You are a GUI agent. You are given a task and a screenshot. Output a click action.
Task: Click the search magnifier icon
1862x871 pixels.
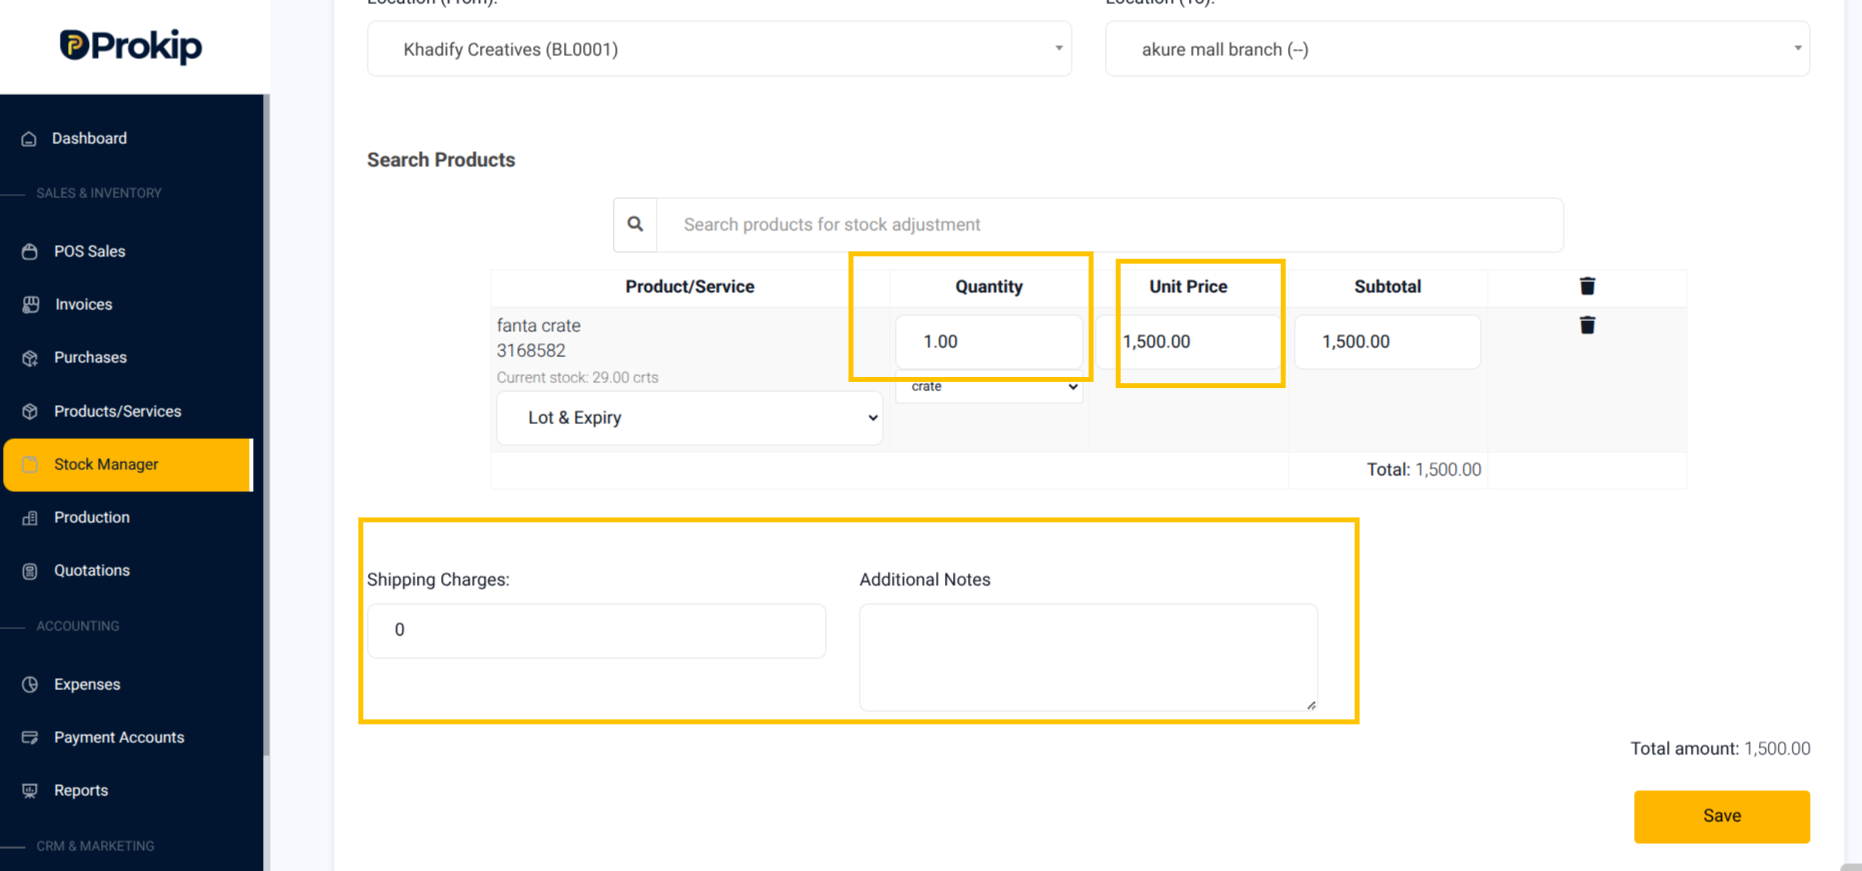pos(635,224)
